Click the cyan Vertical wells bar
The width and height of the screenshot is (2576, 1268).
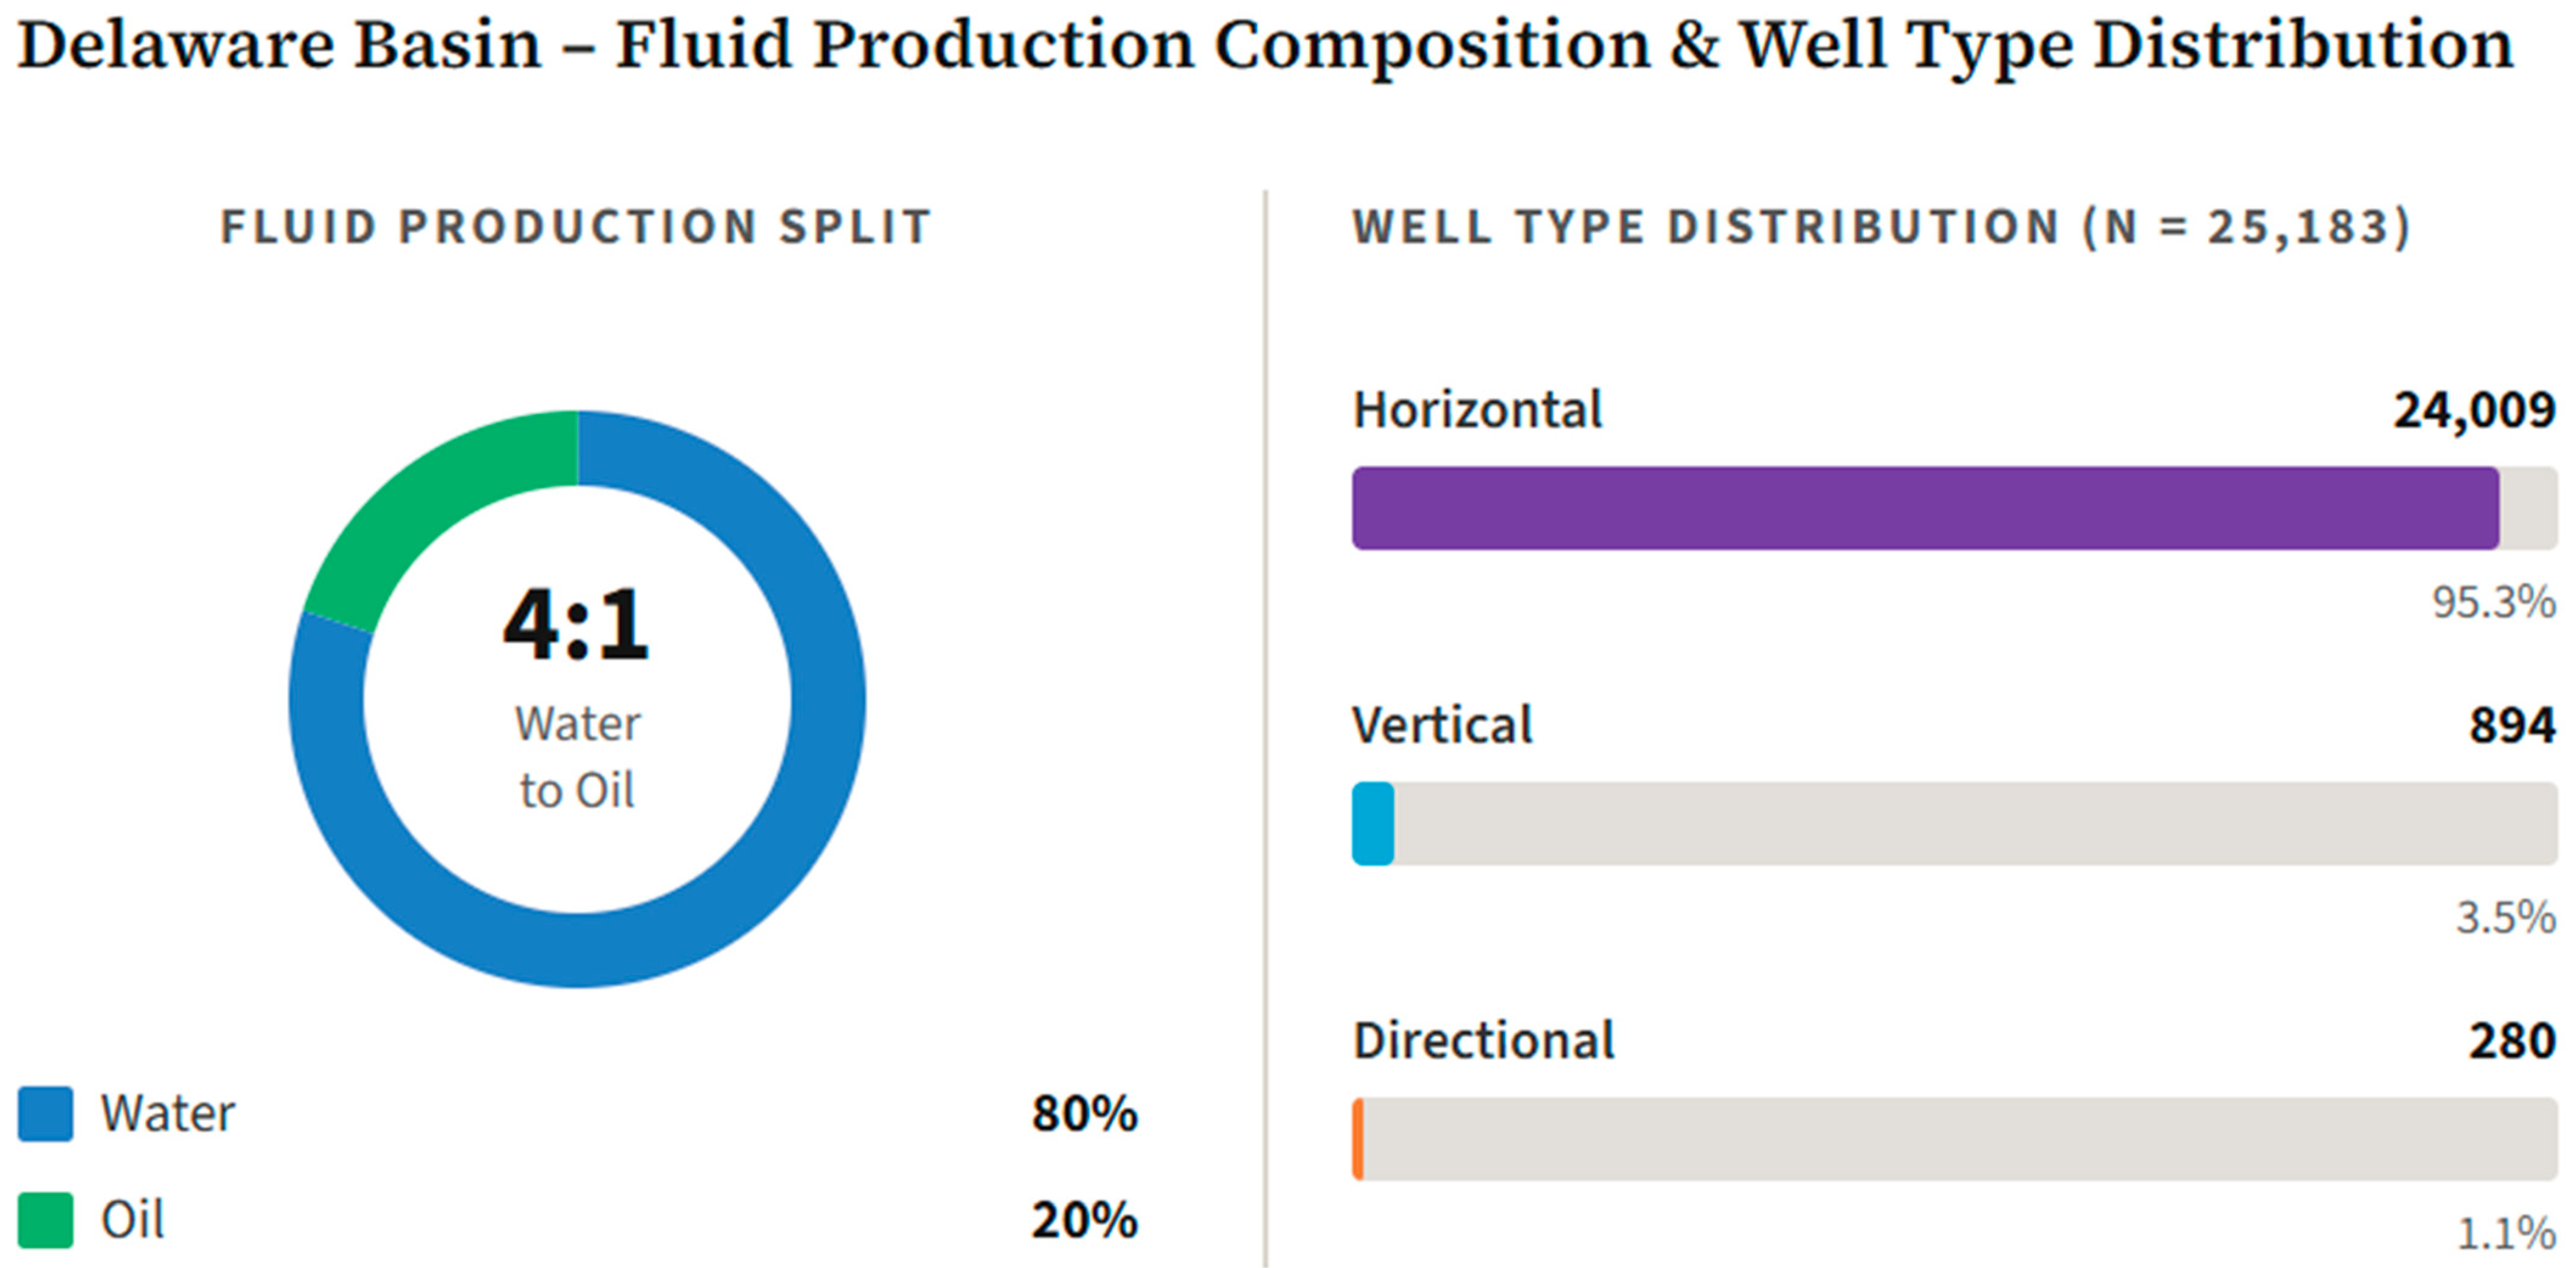pyautogui.click(x=1373, y=824)
